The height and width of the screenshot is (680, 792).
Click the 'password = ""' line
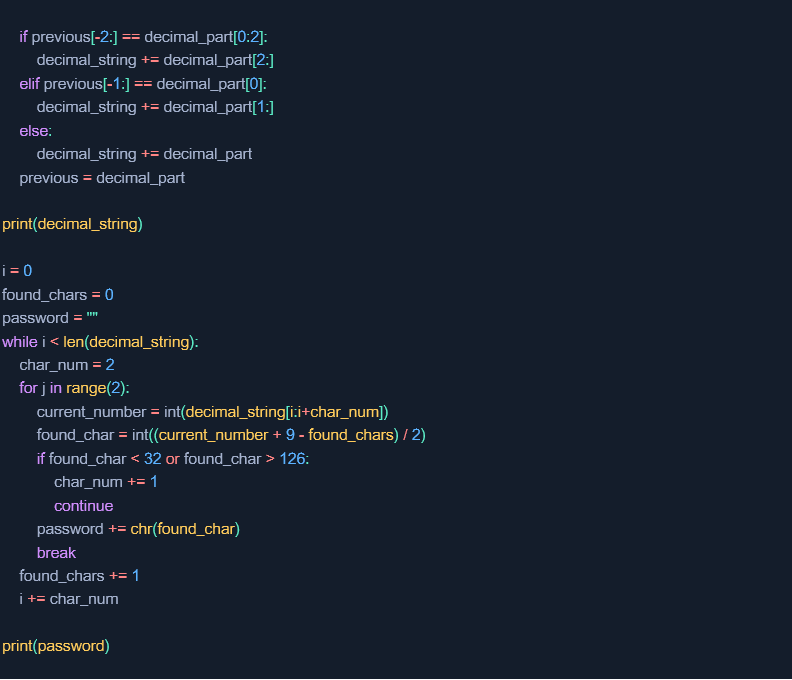50,318
